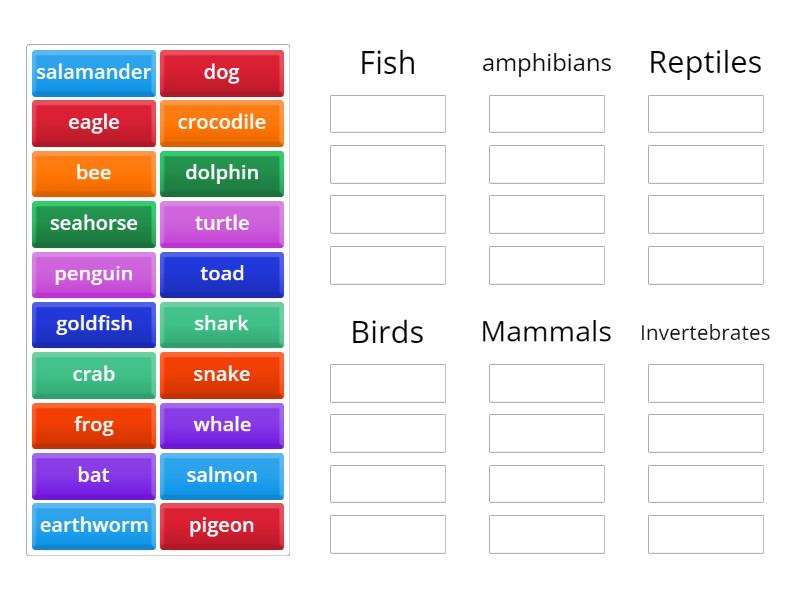Click the dog tile

222,72
